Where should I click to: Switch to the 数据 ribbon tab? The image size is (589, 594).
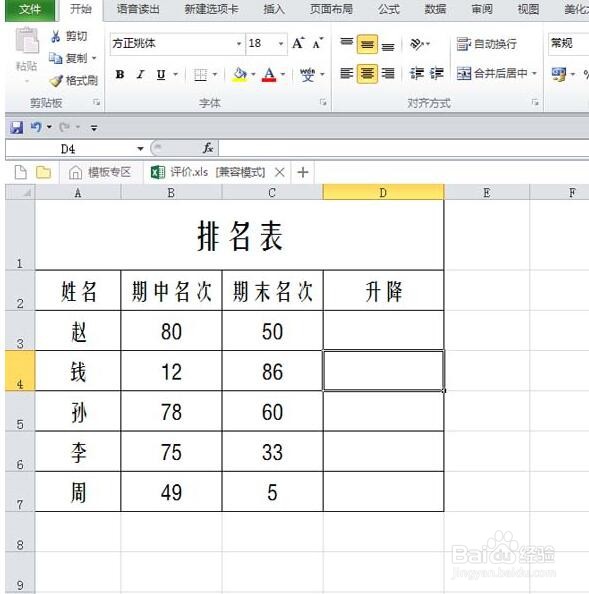click(435, 9)
